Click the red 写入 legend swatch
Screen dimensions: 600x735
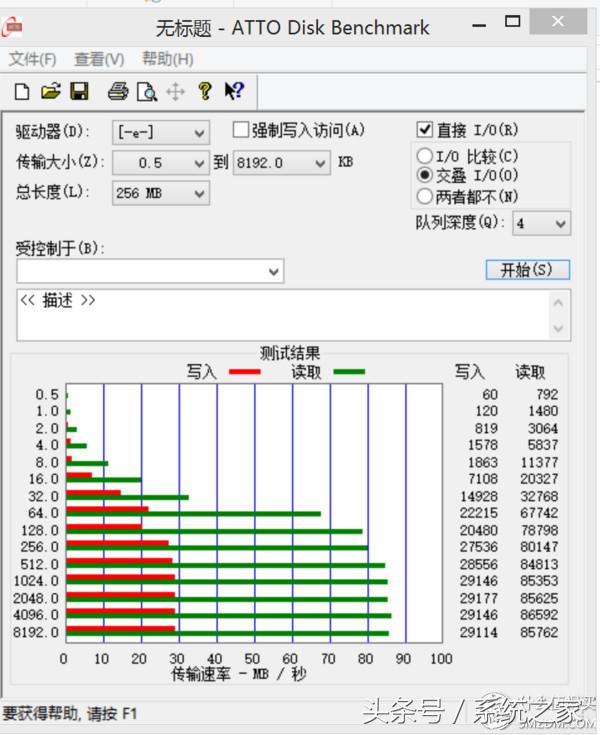tap(244, 372)
